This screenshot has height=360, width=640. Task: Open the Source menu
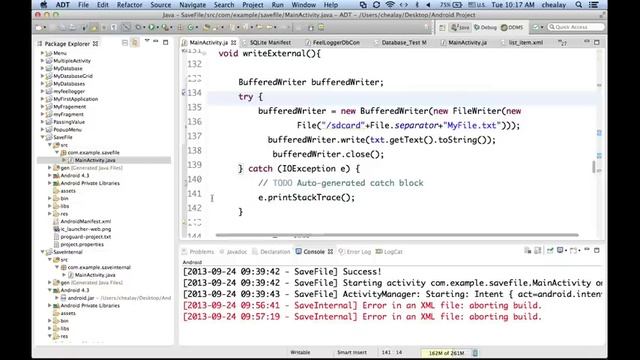tap(161, 5)
